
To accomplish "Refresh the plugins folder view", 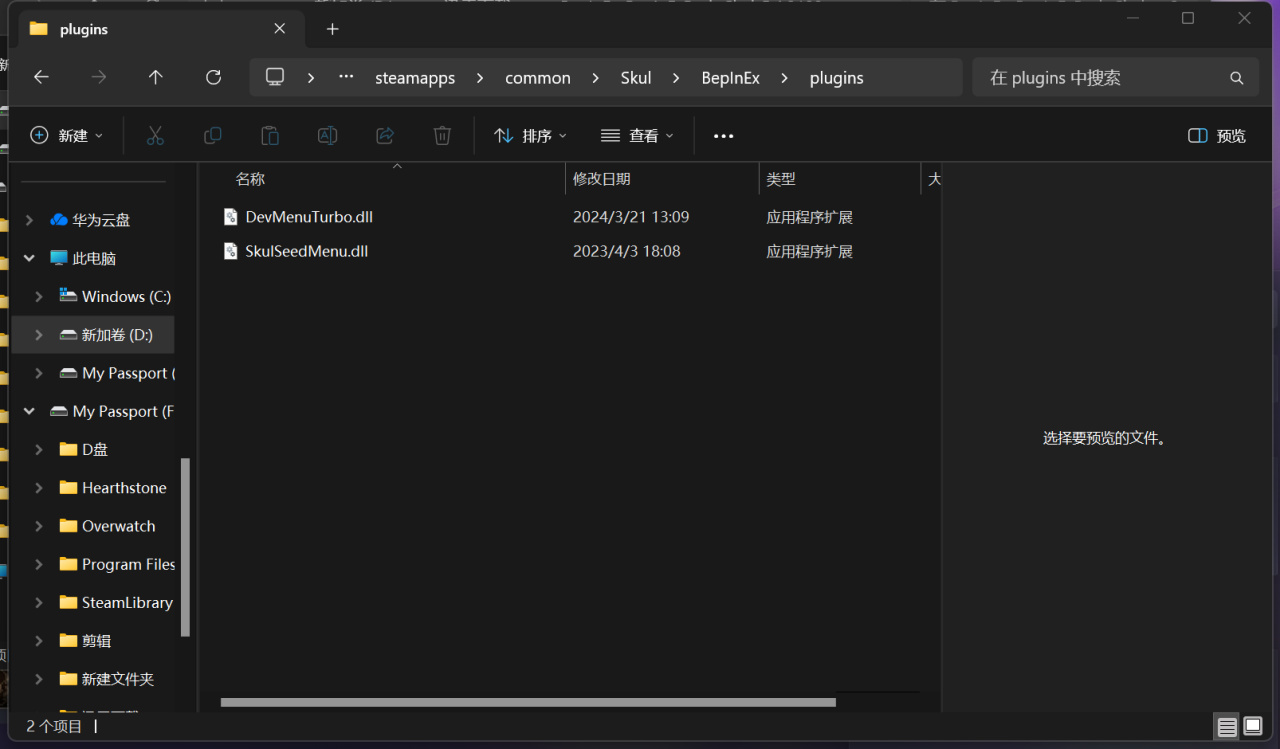I will (x=213, y=77).
